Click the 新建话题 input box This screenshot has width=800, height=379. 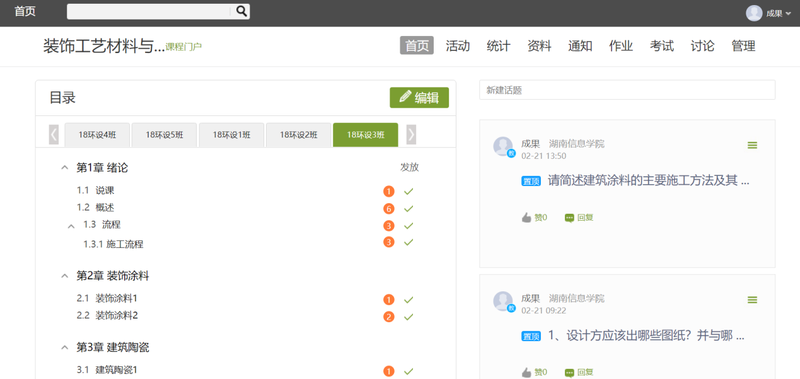627,90
